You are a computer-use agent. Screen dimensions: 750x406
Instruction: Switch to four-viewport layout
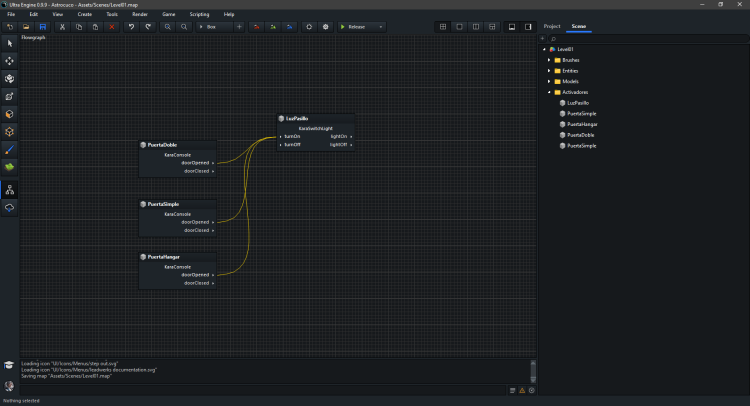coord(444,26)
